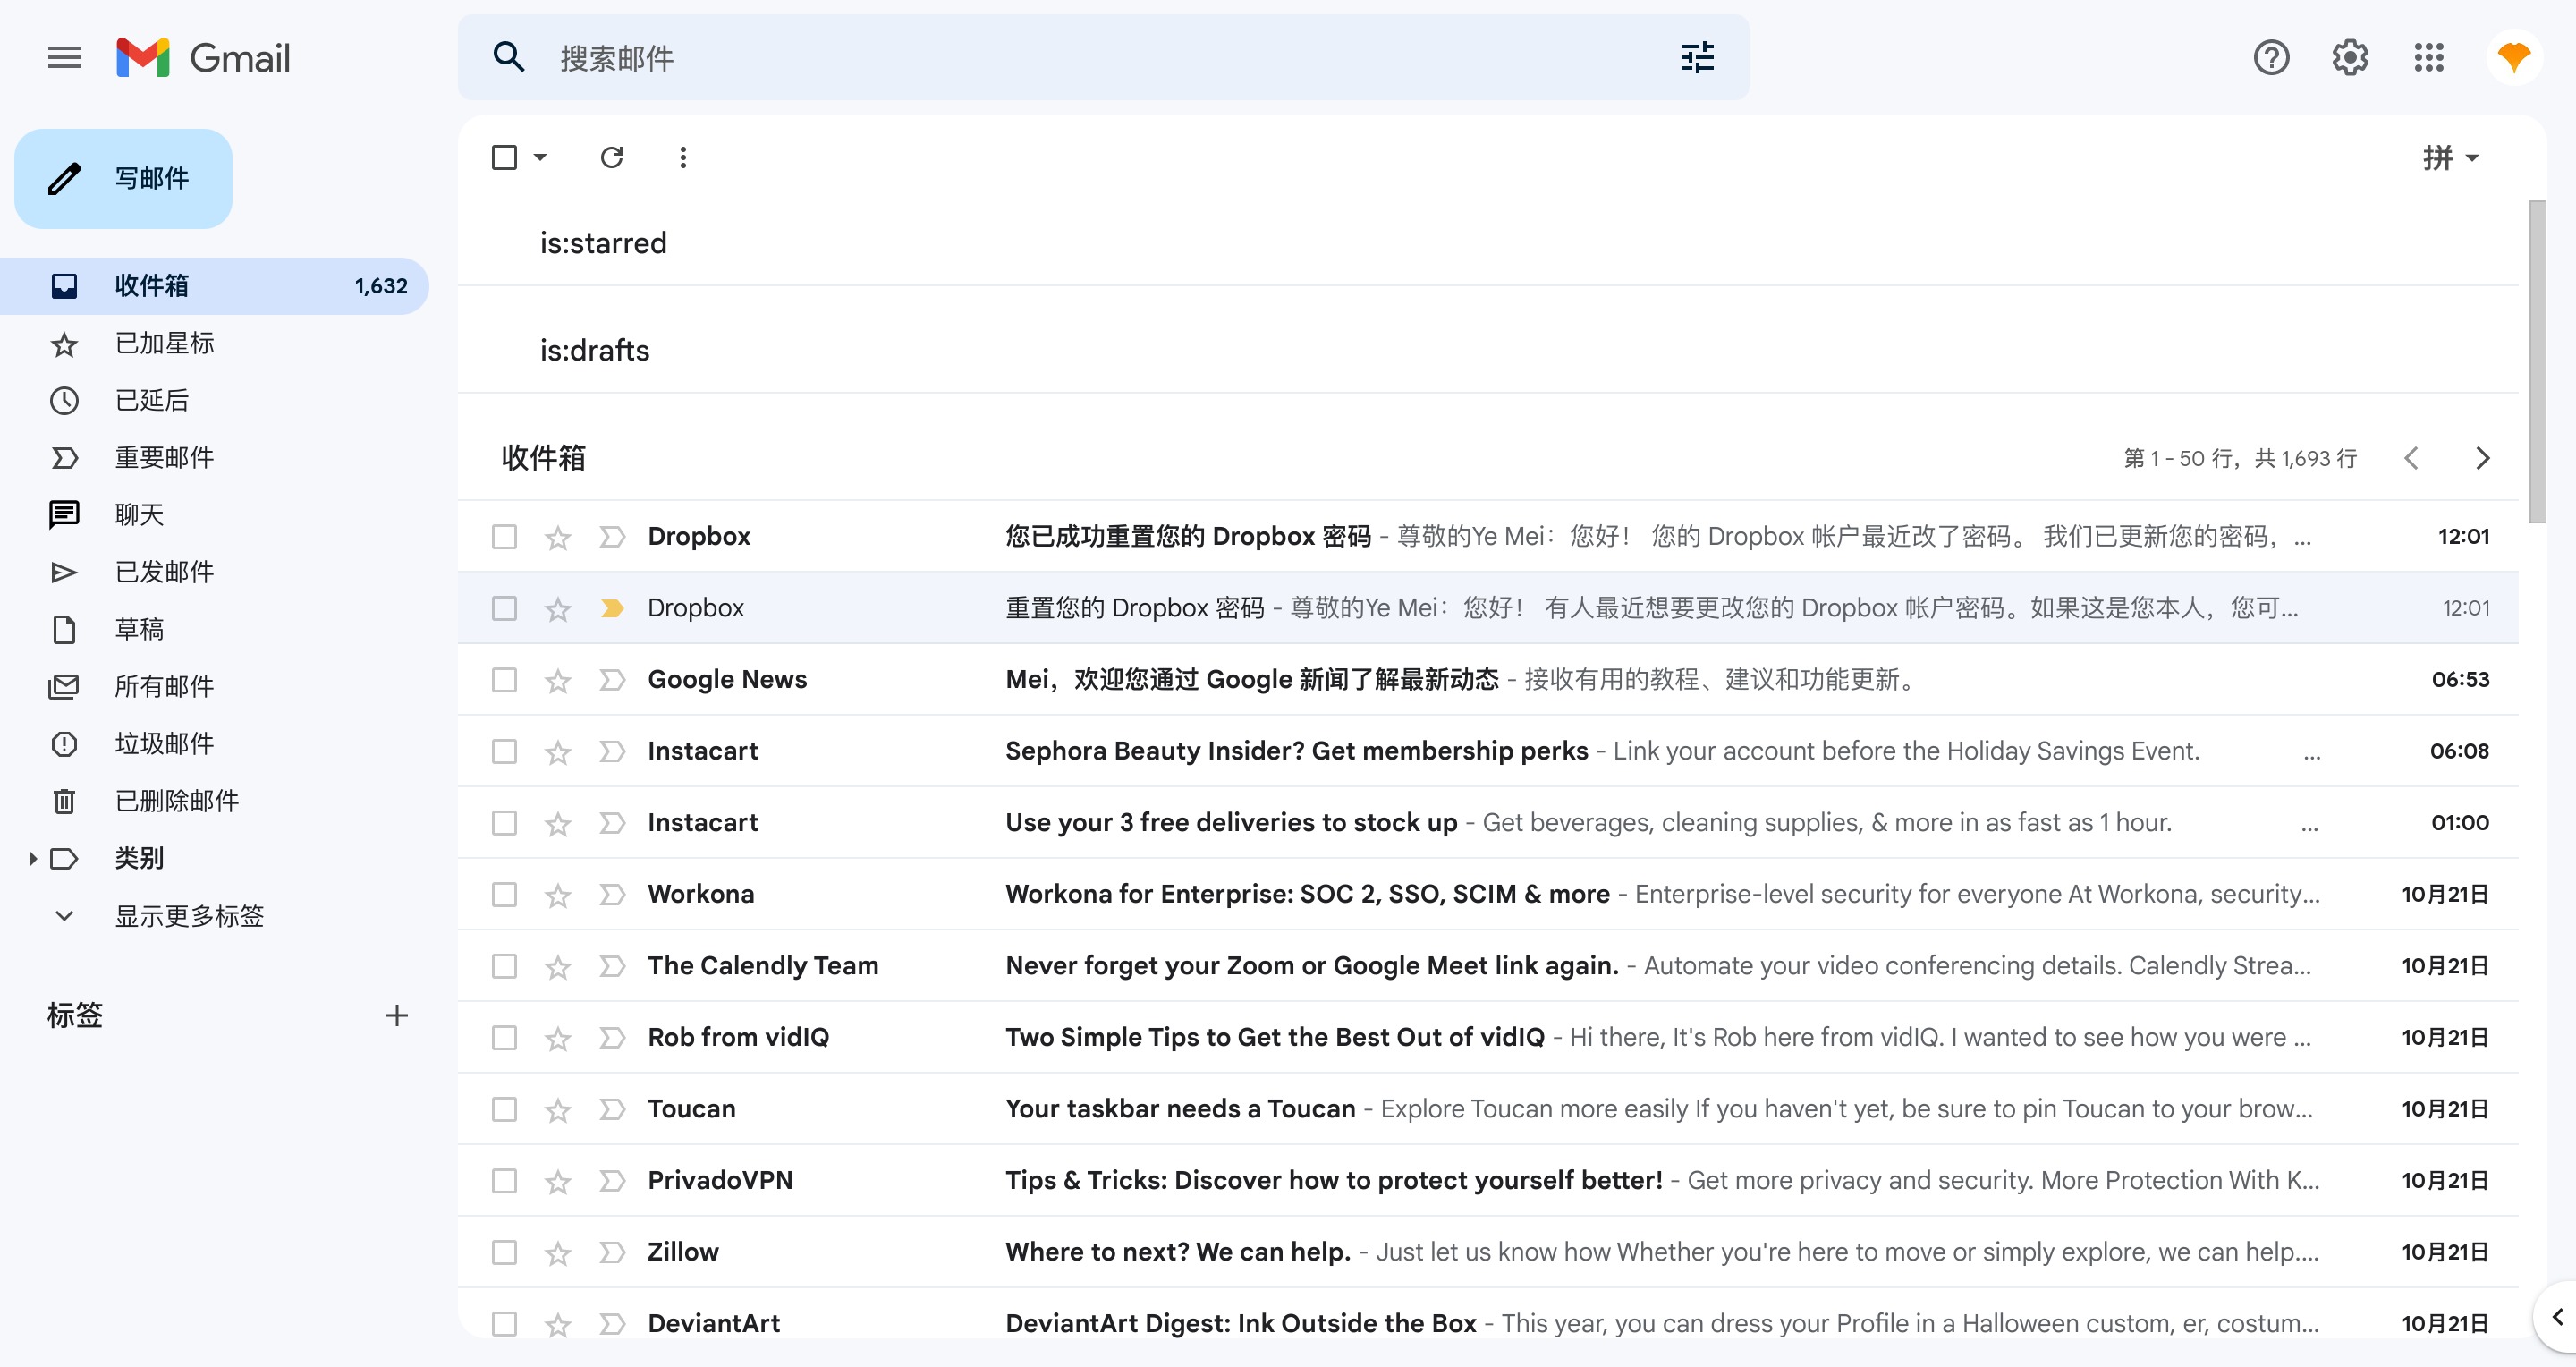
Task: Star the Google News email
Action: tap(558, 681)
